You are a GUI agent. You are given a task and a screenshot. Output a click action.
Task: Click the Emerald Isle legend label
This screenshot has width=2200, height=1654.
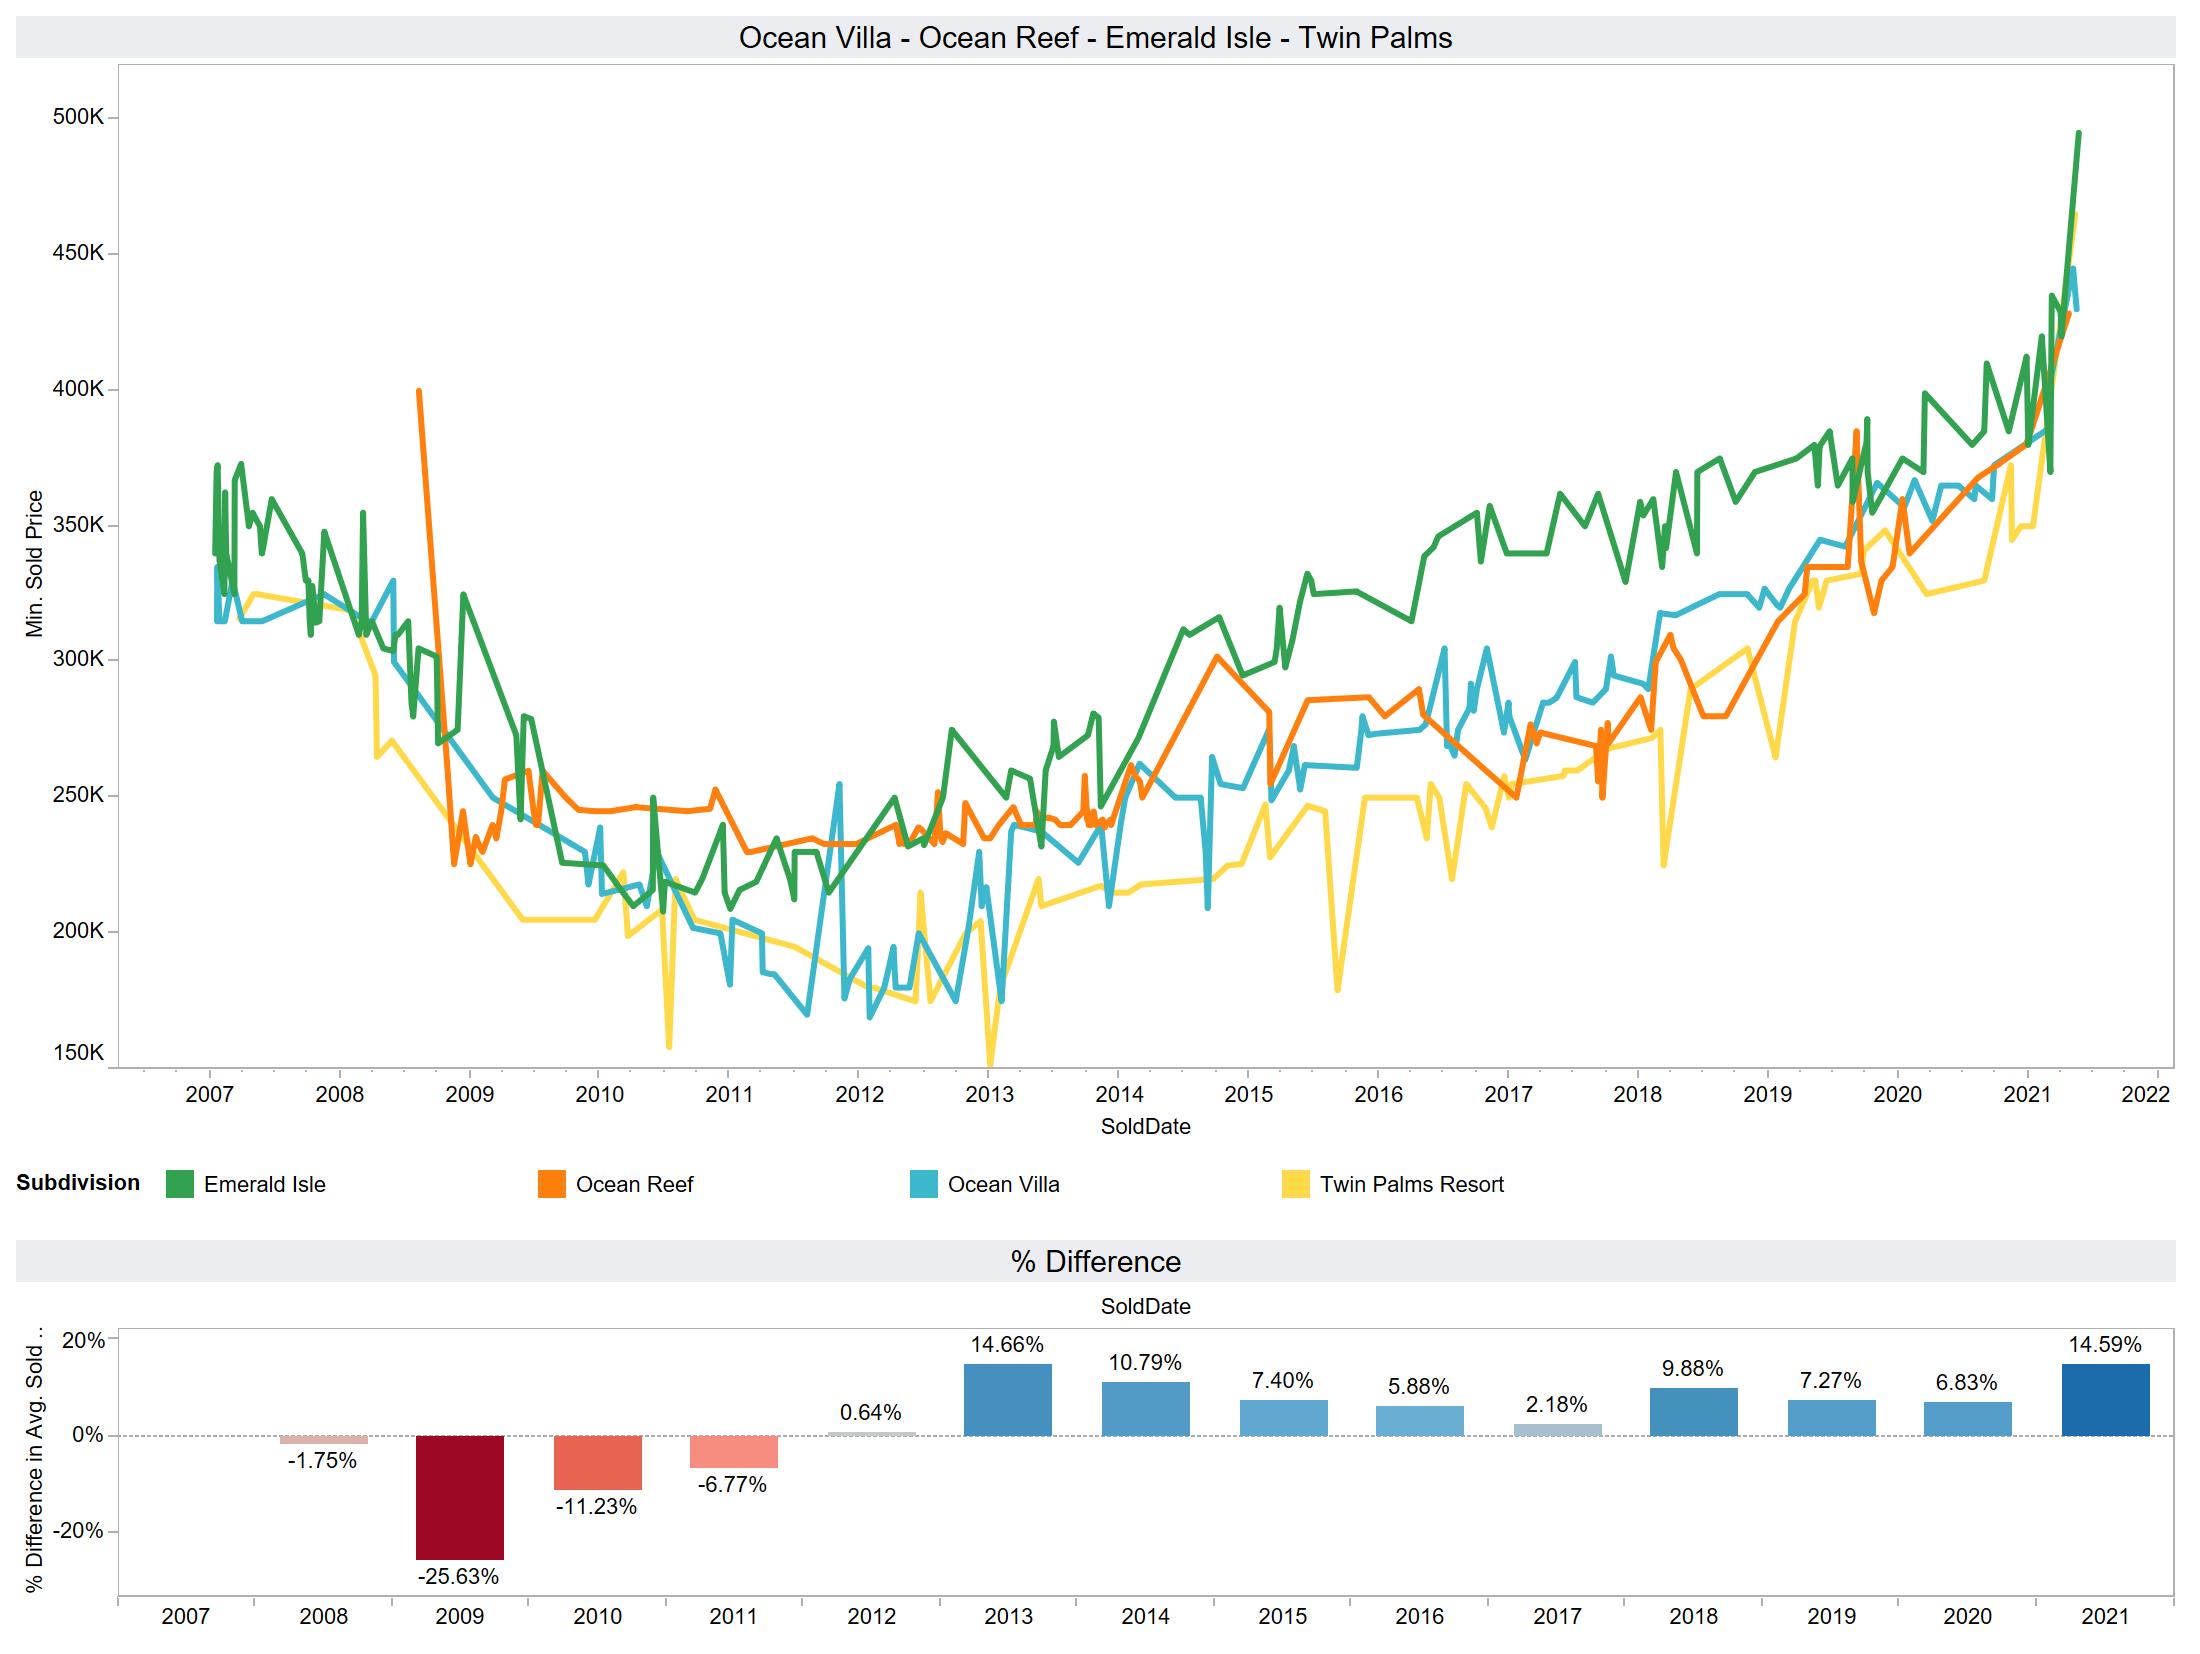click(x=265, y=1185)
